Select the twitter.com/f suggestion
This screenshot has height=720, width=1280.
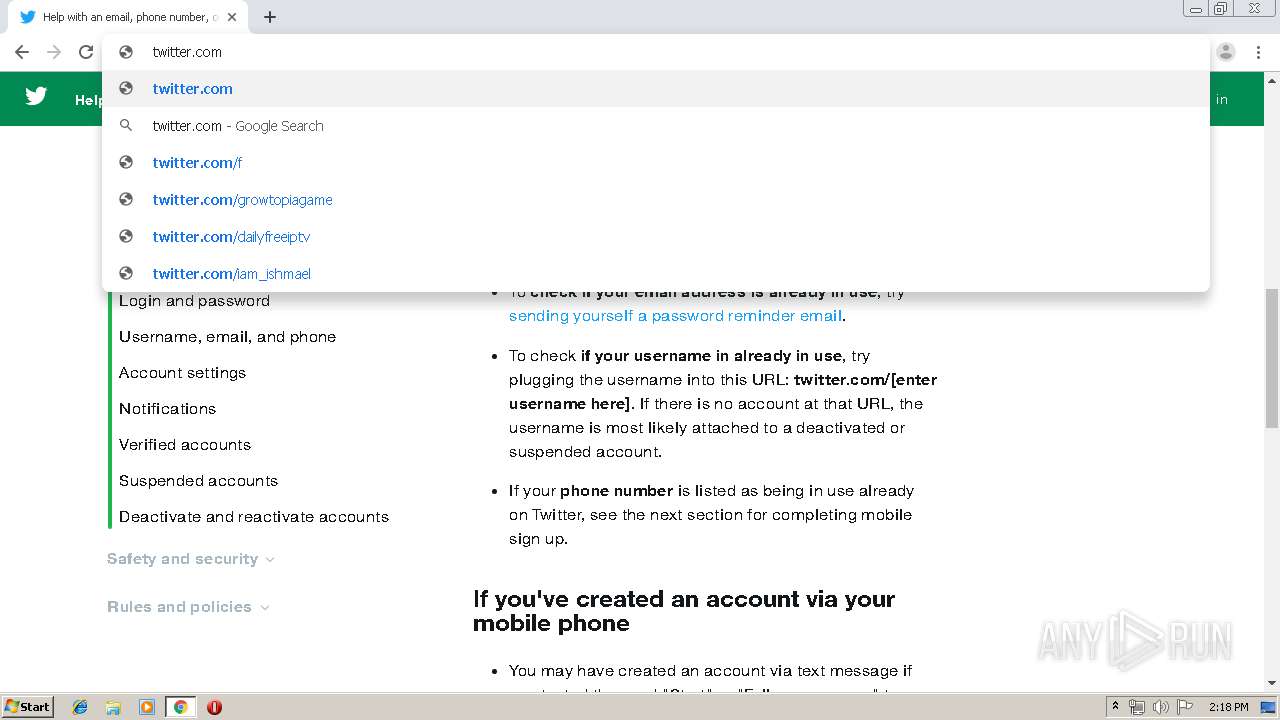[655, 162]
